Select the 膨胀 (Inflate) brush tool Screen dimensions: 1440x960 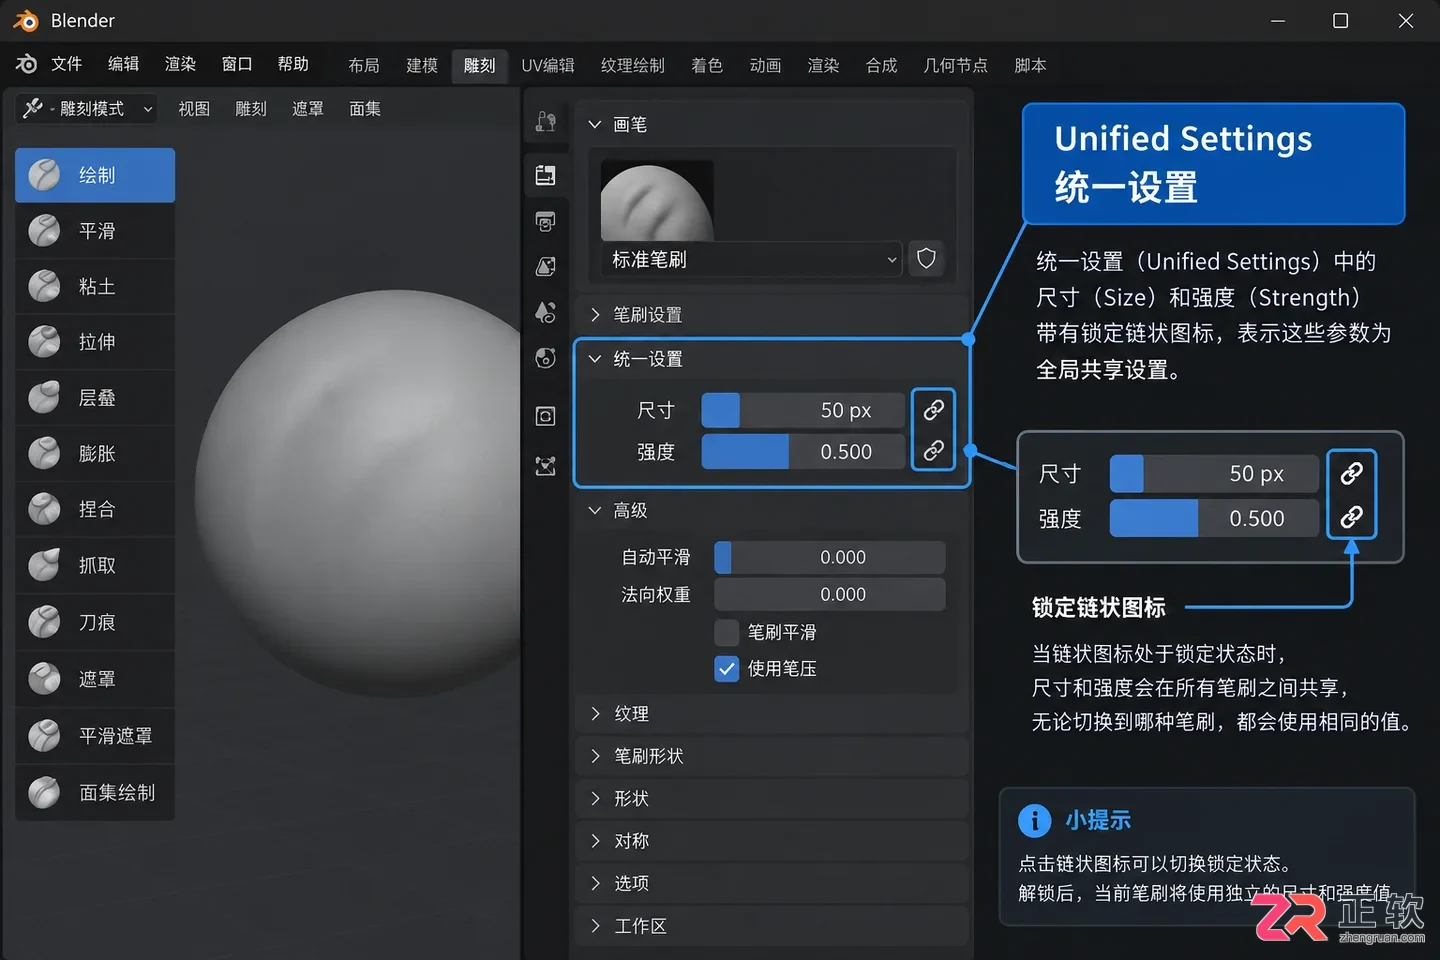coord(95,454)
